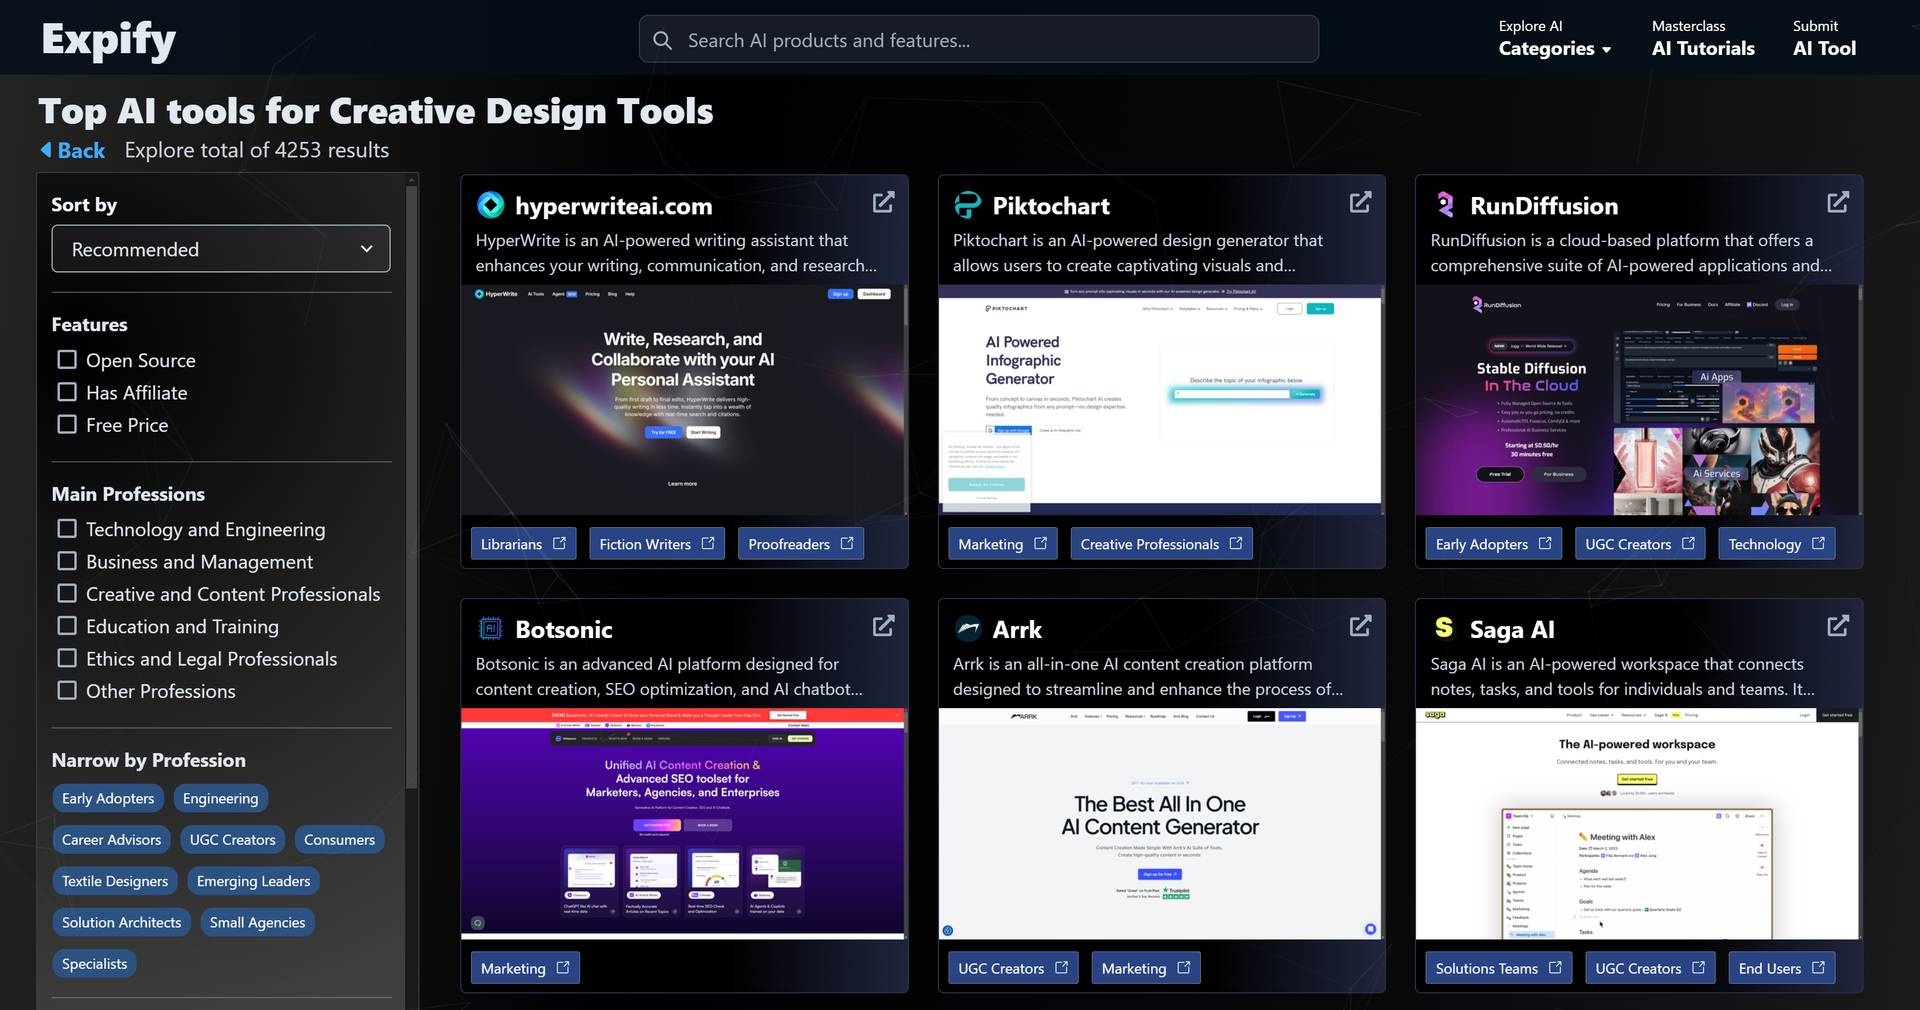
Task: Open the Proofreaders tag
Action: (x=800, y=544)
